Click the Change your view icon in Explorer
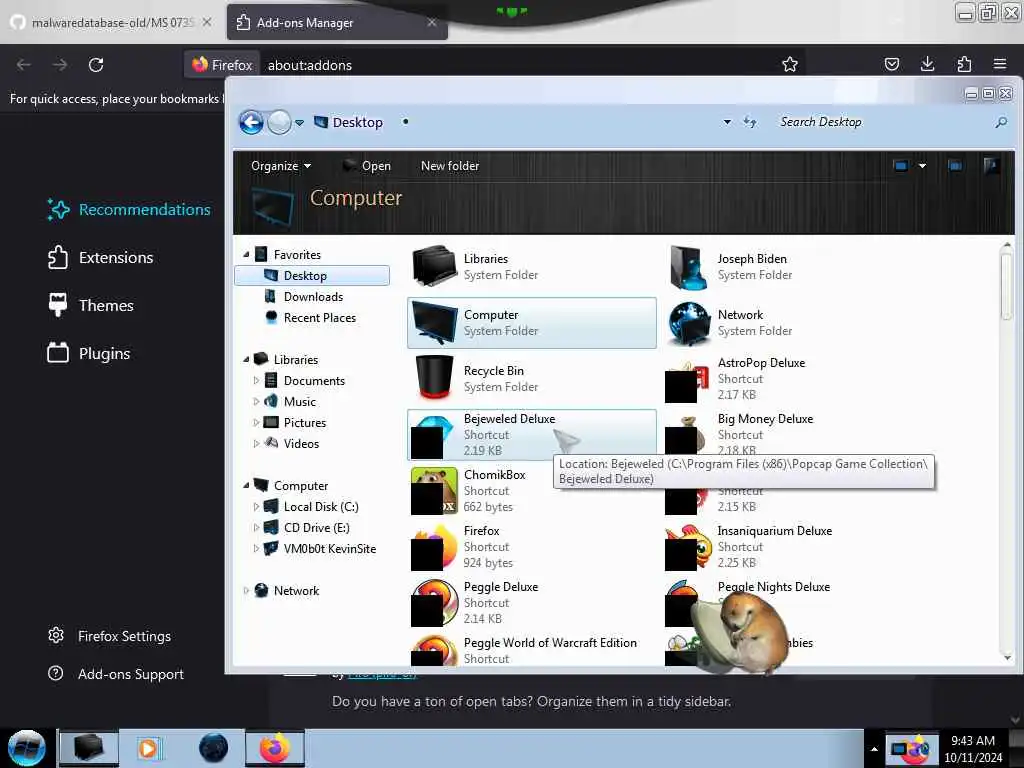 901,166
